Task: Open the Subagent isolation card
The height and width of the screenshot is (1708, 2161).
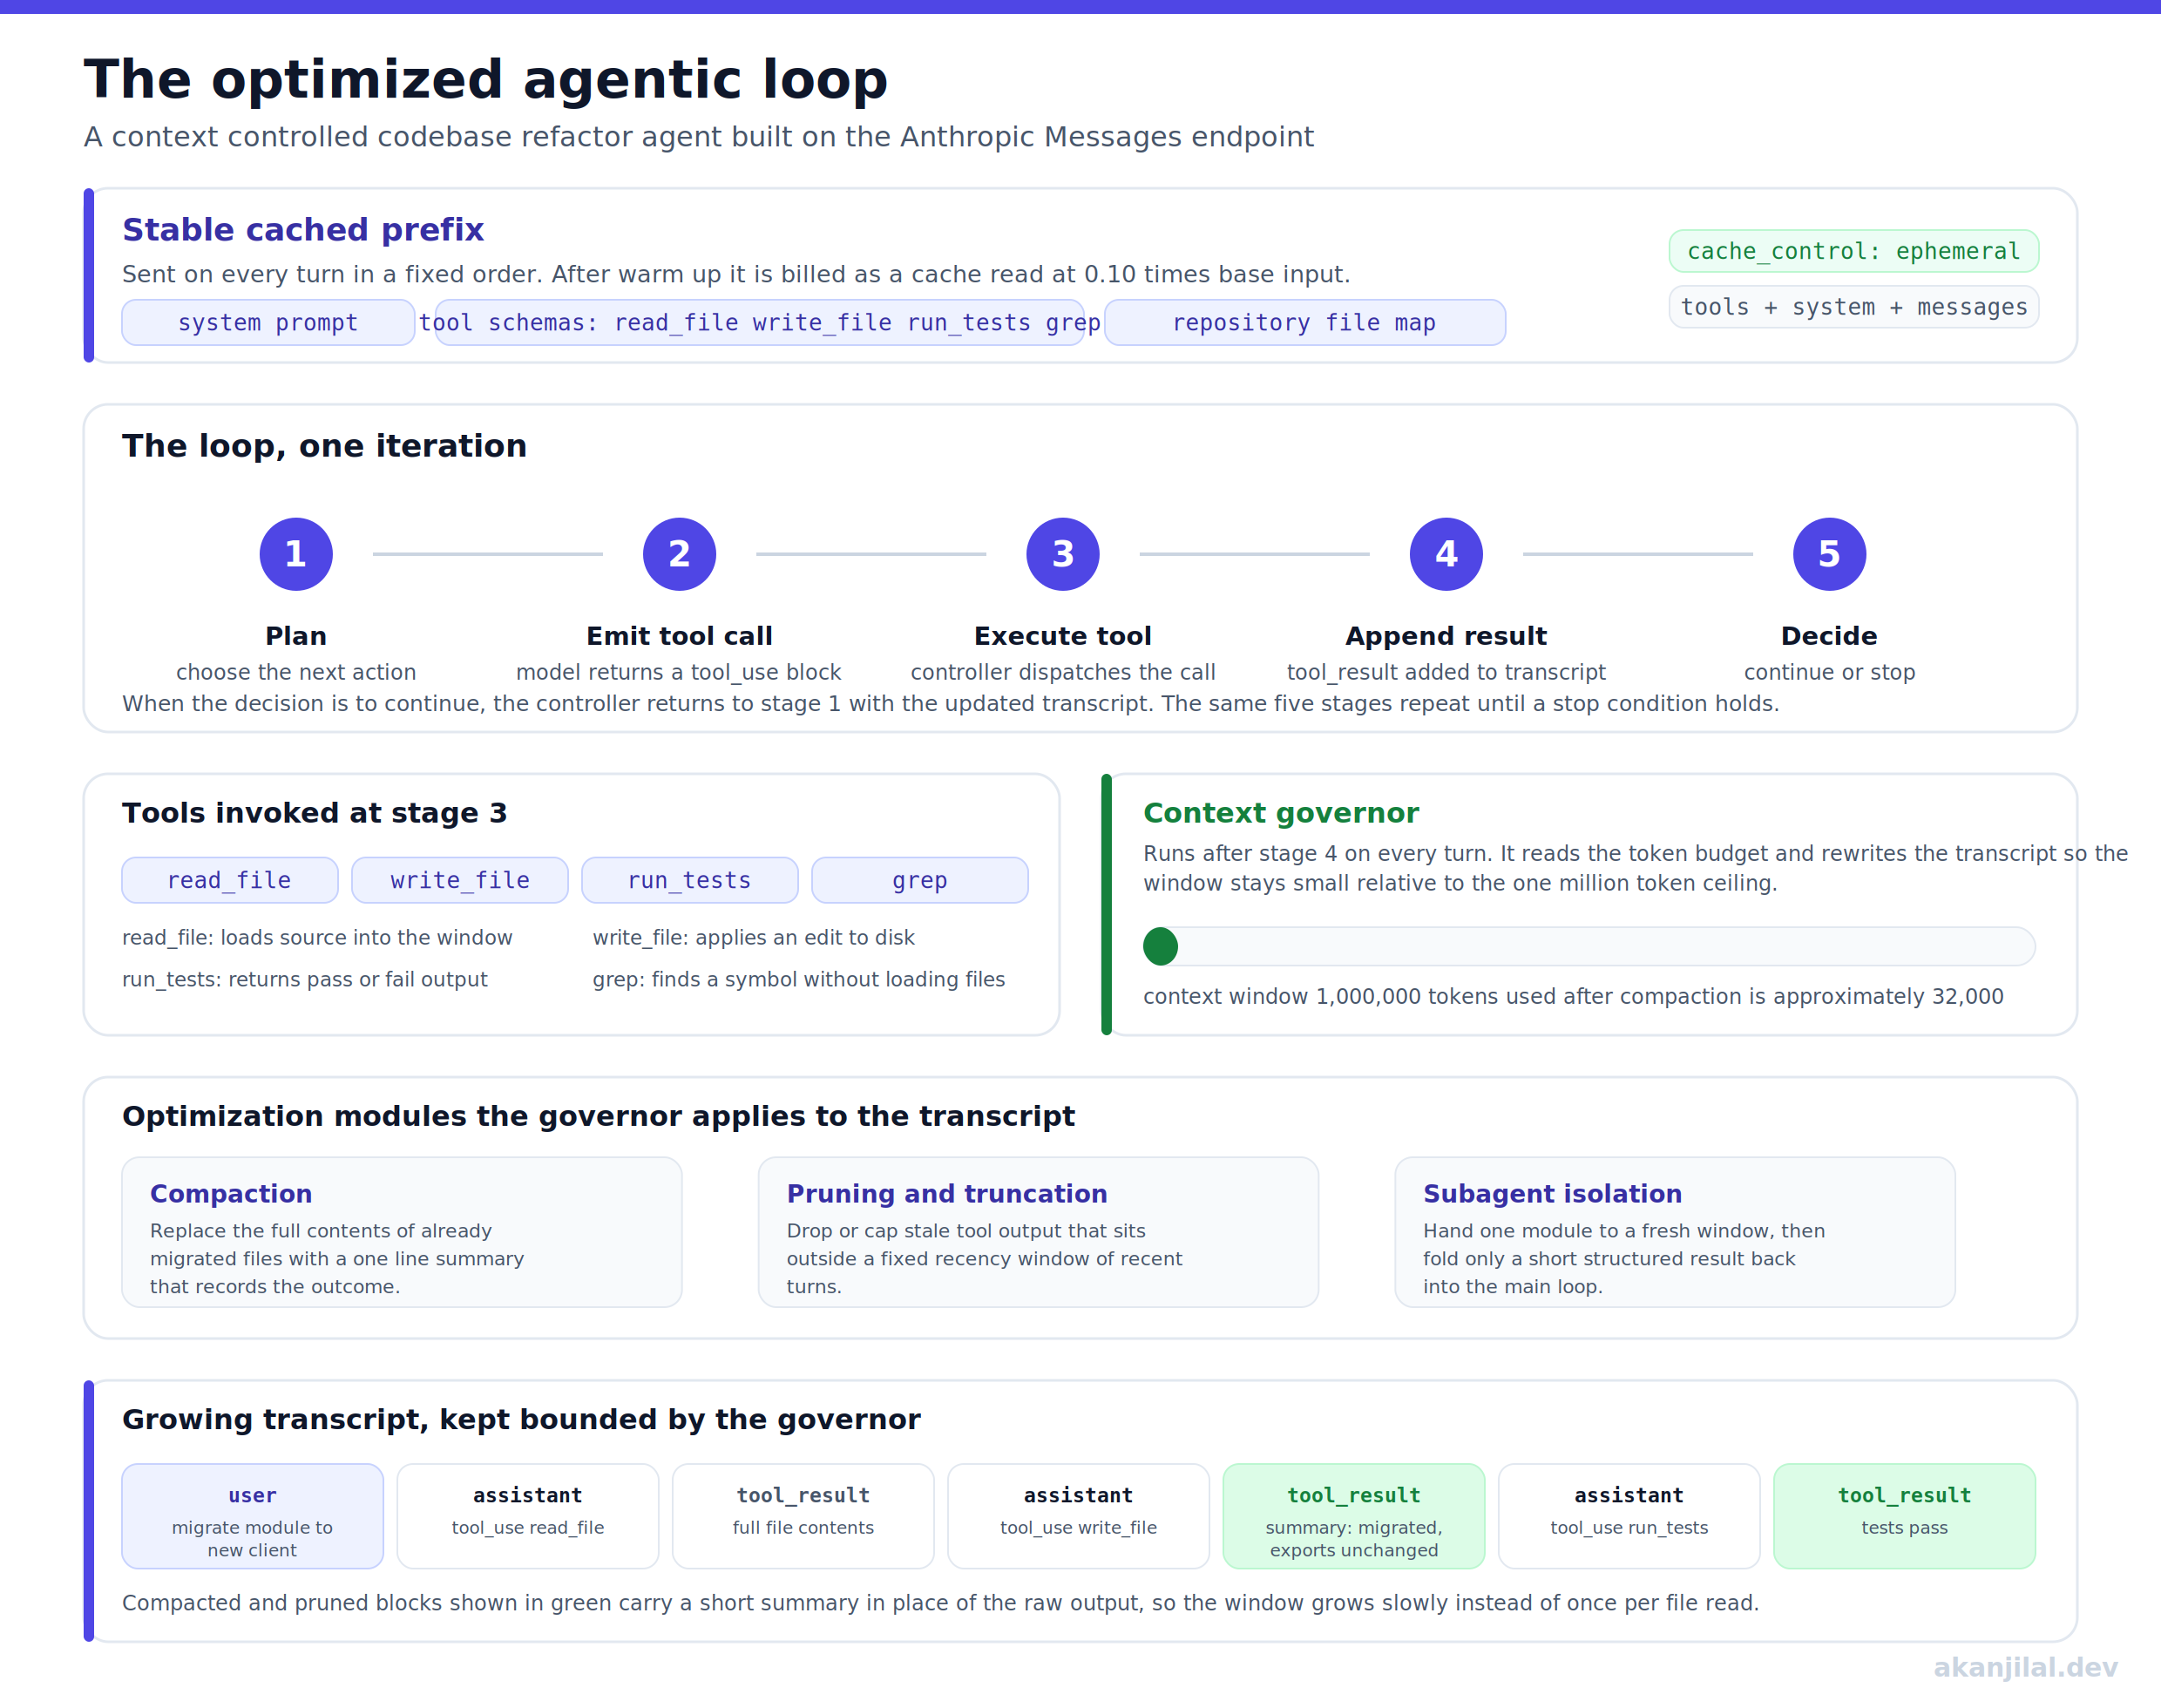Action: [1675, 1232]
